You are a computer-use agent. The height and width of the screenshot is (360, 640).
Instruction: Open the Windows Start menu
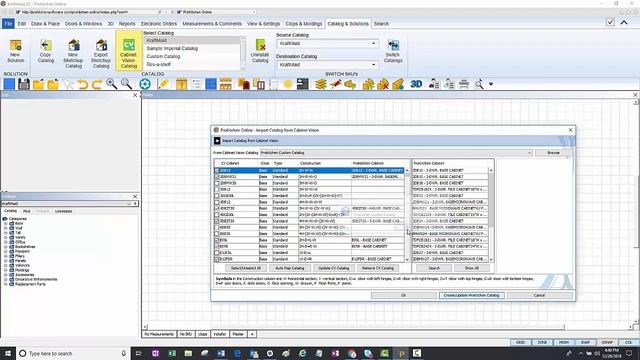pyautogui.click(x=7, y=353)
